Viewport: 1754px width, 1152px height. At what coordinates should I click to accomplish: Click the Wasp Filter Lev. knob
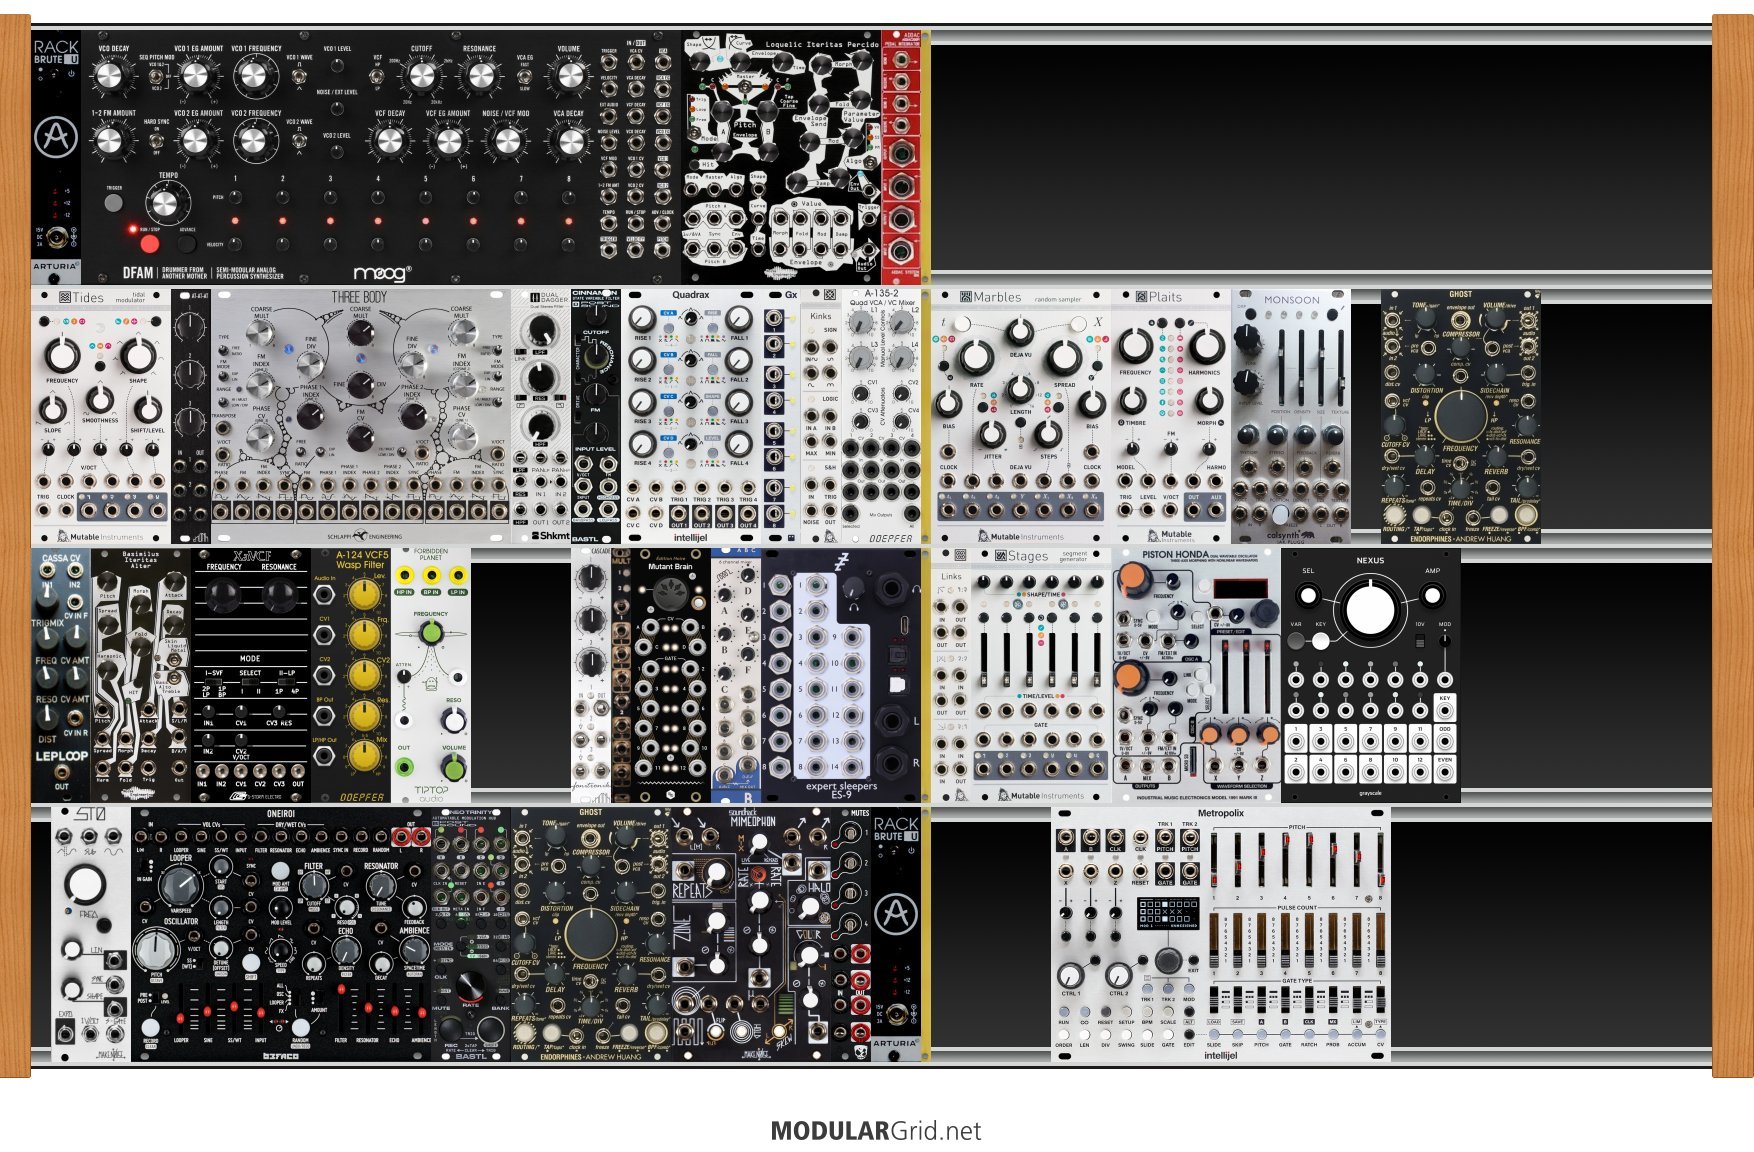click(365, 595)
